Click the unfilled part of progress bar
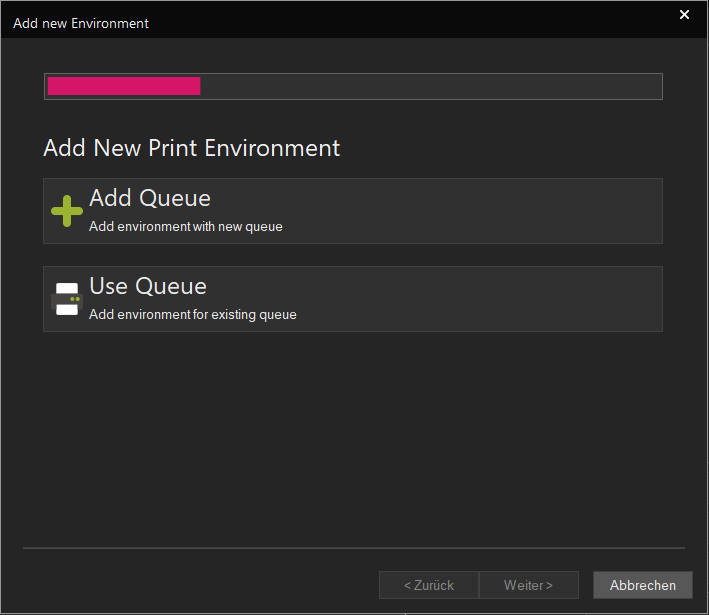The image size is (709, 615). (x=431, y=86)
